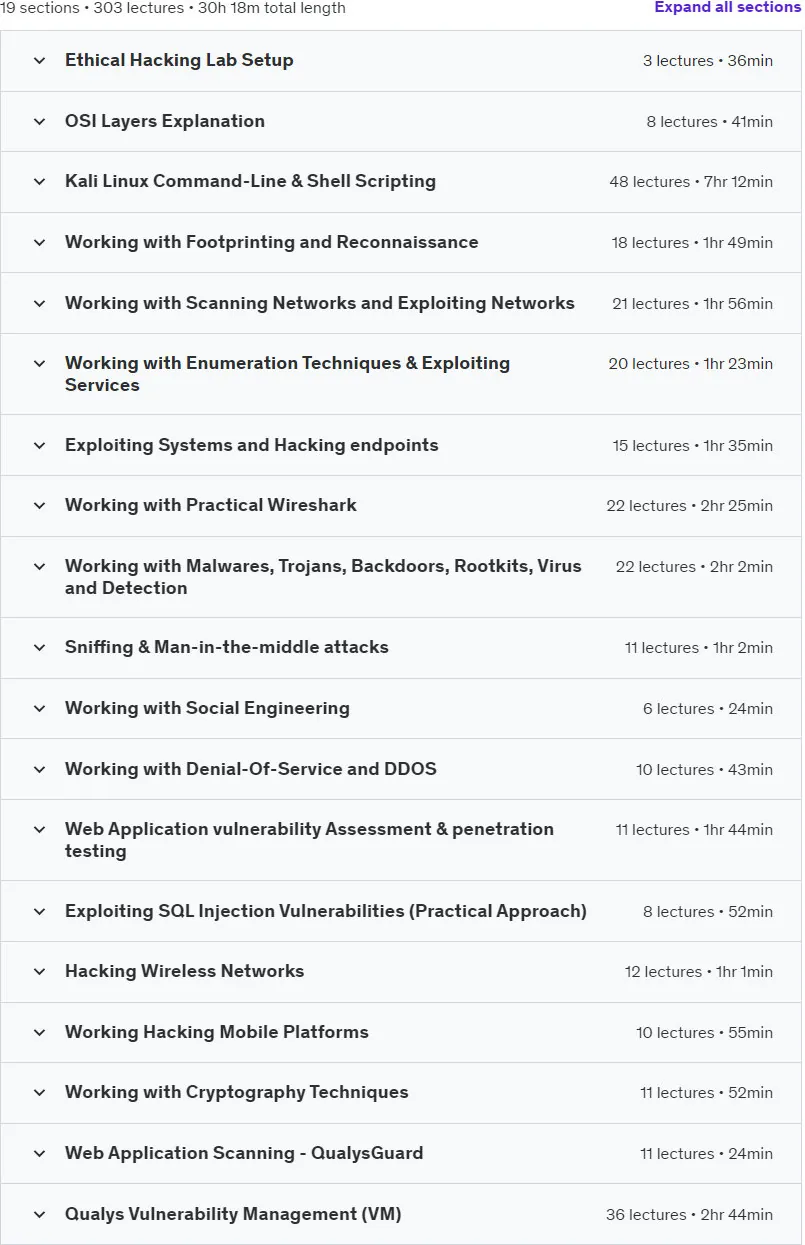Screen dimensions: 805x1245
Task: Expand Footprinting and Reconnaissance chevron arrow
Action: 40,243
